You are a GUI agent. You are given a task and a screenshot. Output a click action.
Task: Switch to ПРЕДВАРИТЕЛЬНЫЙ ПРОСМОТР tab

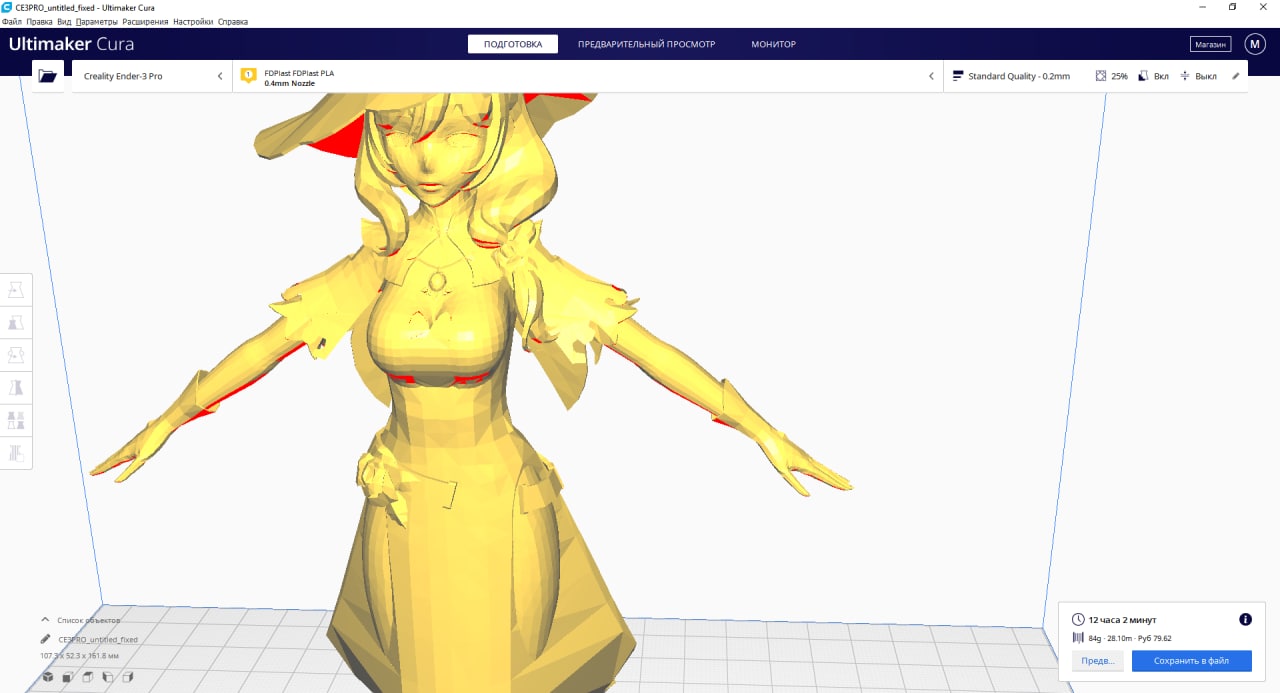[647, 44]
